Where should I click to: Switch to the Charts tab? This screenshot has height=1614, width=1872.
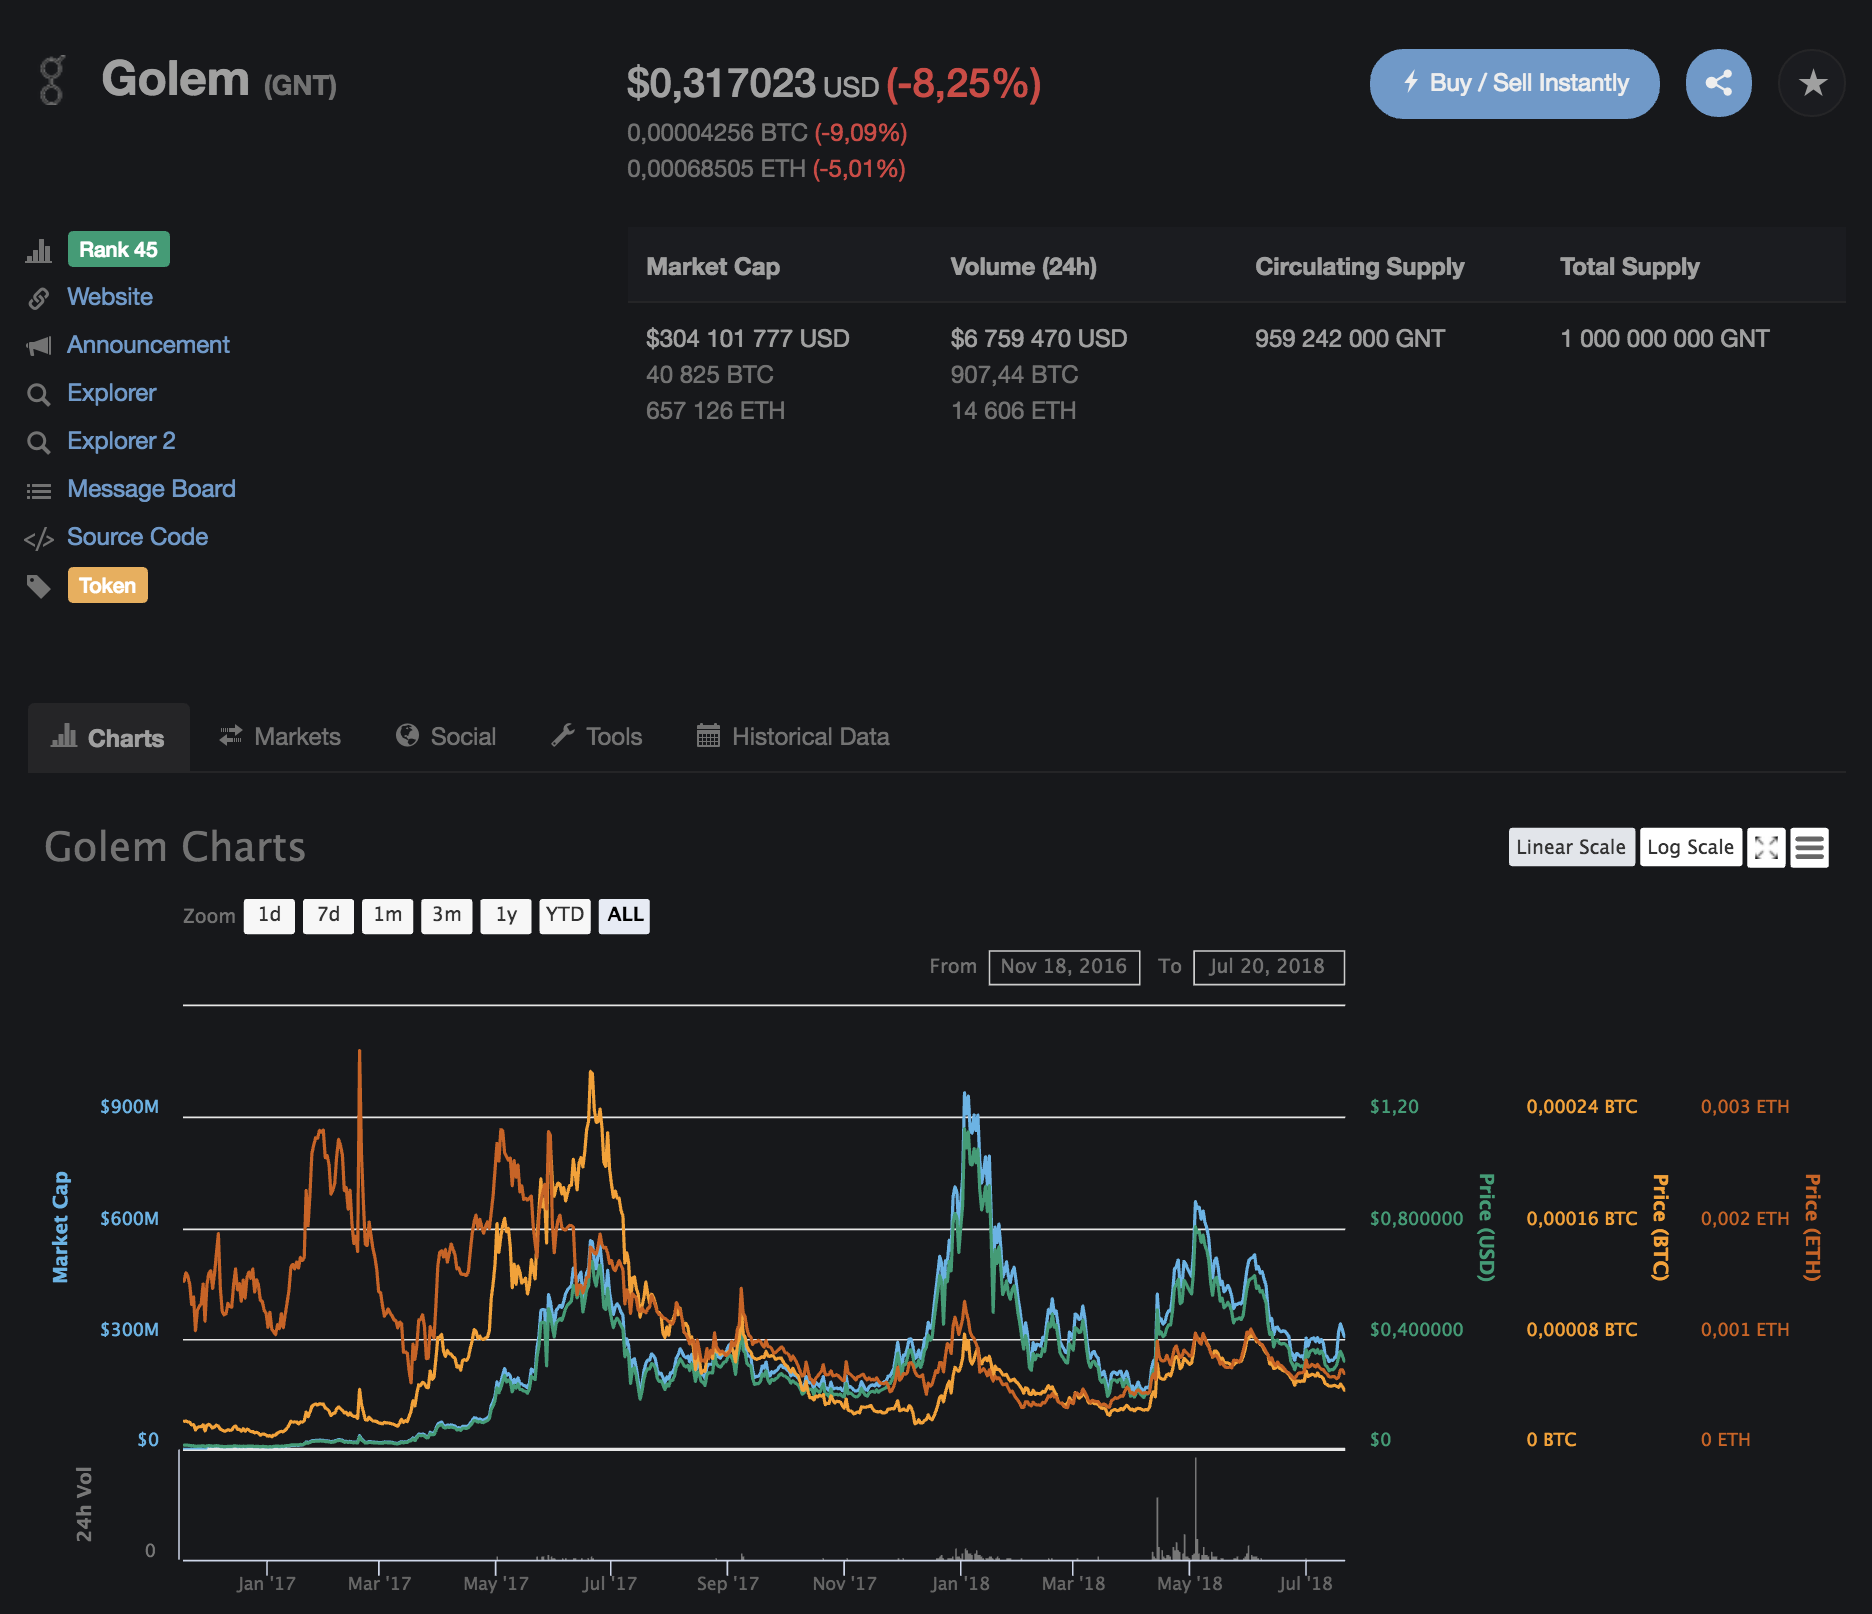coord(108,738)
